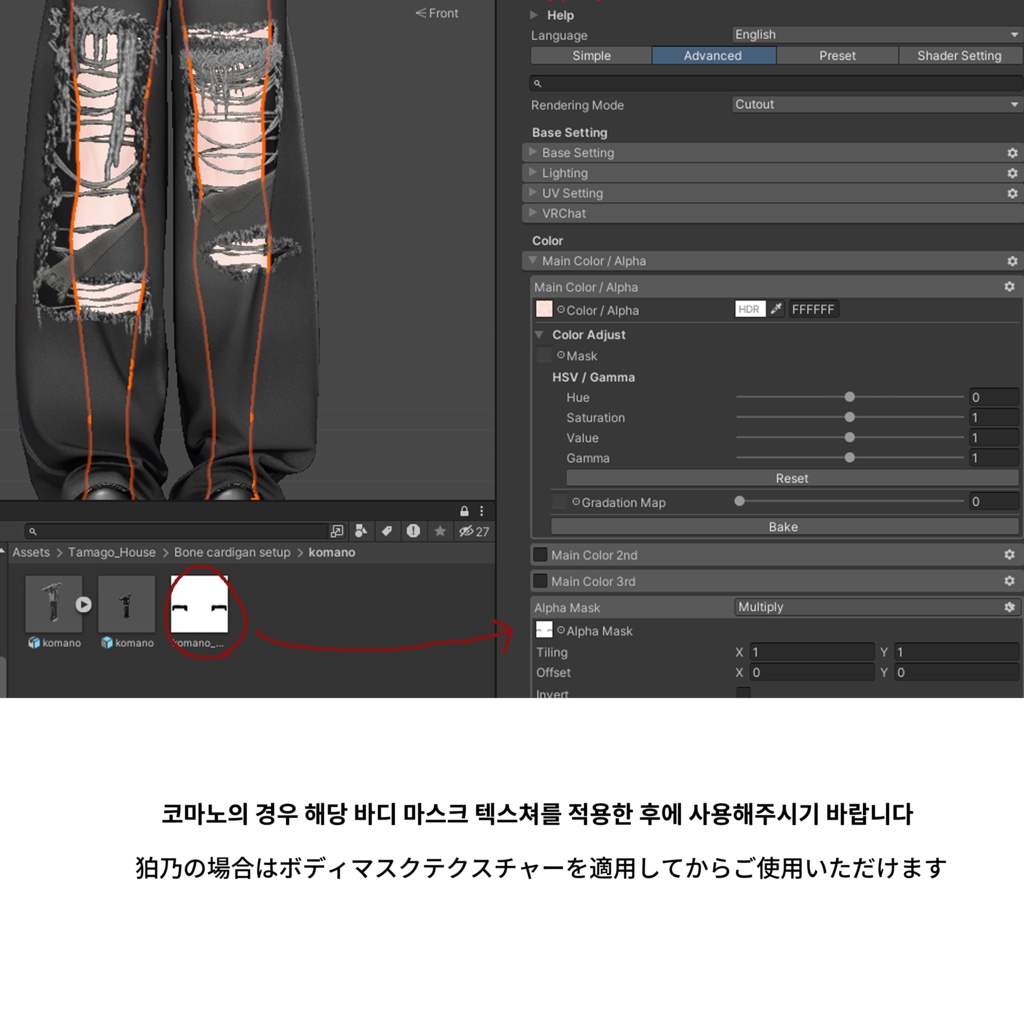Click the shader property search field
Screen dimensions: 1024x1024
coord(776,84)
